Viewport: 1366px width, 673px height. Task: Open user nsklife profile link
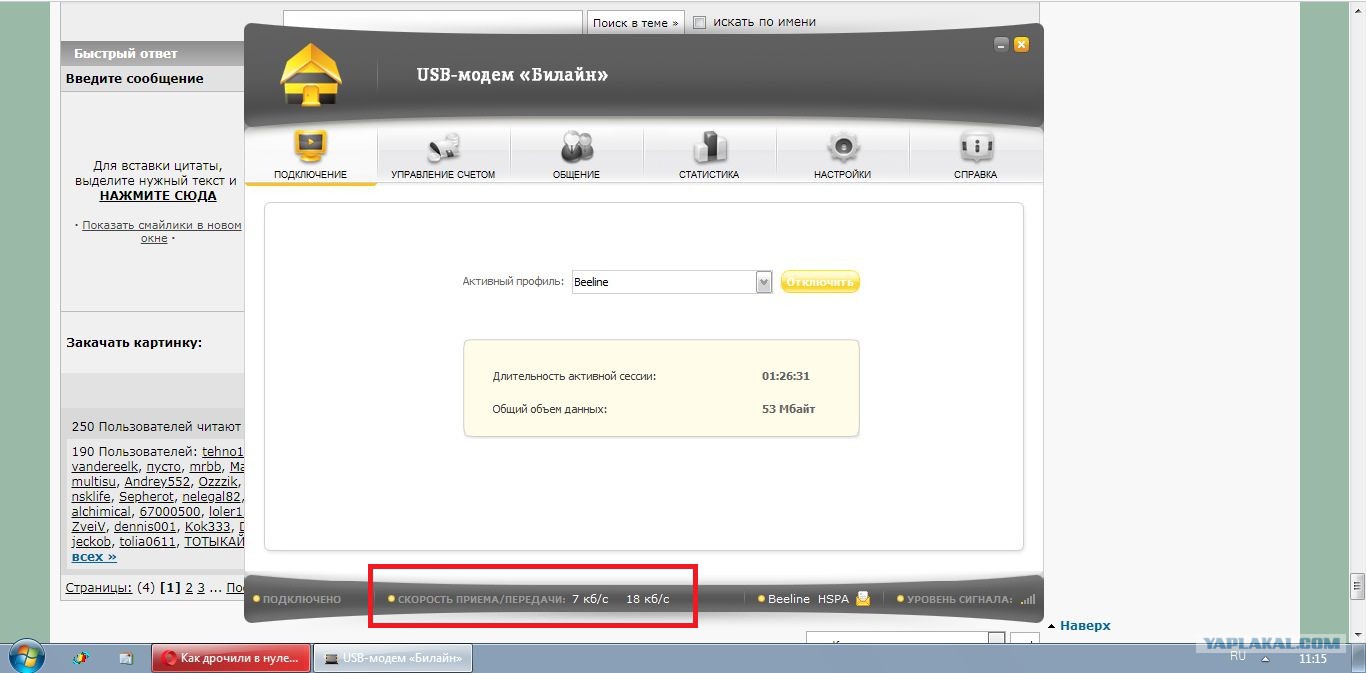[91, 497]
